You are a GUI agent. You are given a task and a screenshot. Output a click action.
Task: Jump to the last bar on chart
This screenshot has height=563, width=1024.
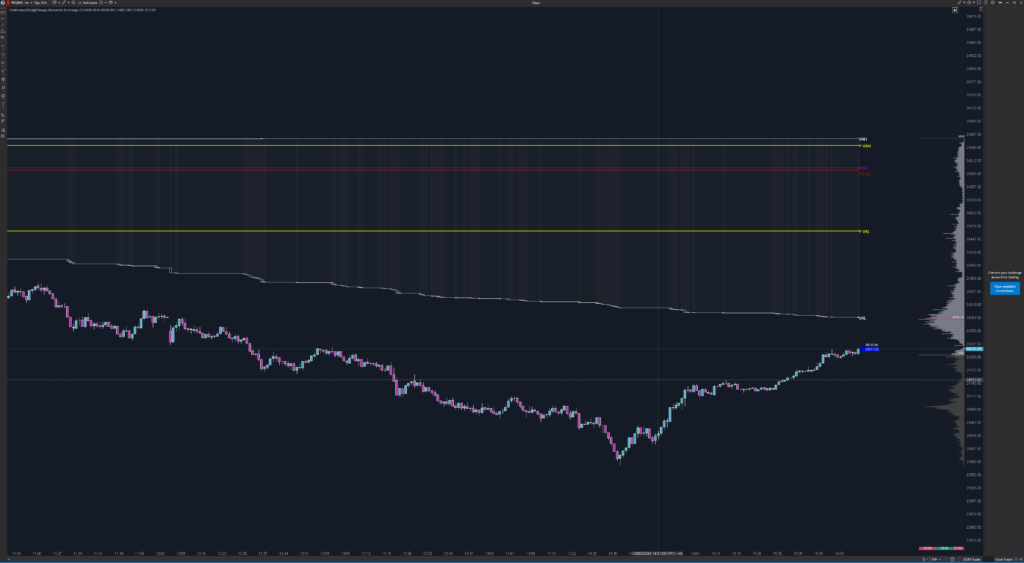tap(955, 10)
